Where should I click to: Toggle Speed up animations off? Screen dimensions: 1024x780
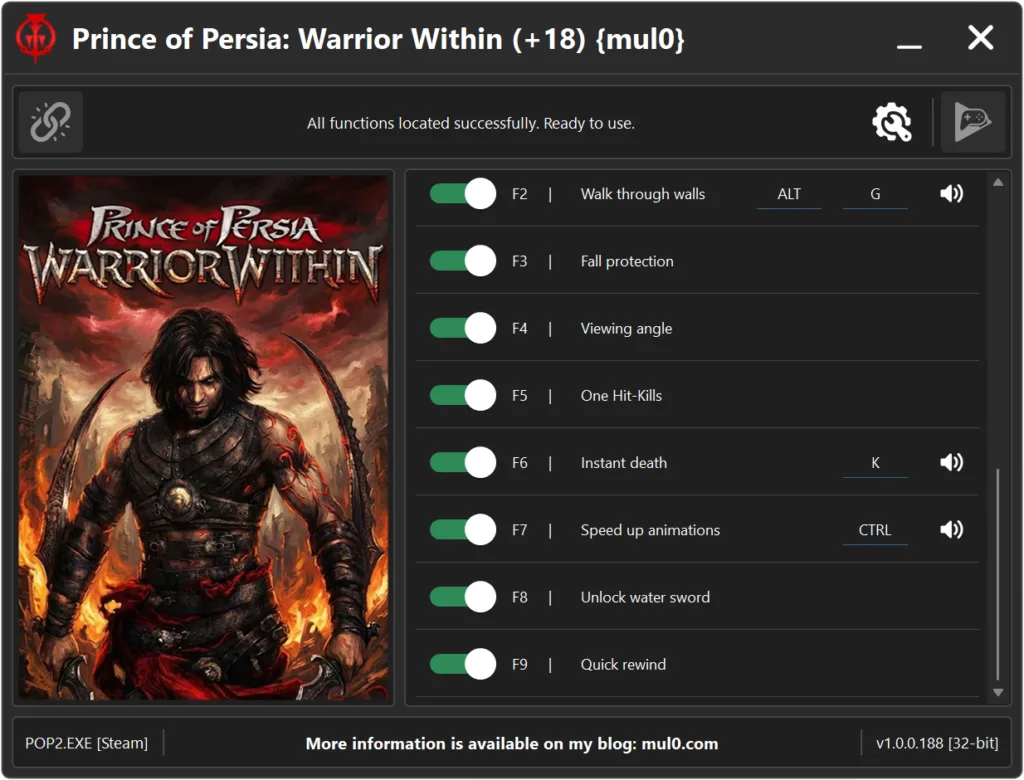tap(461, 529)
